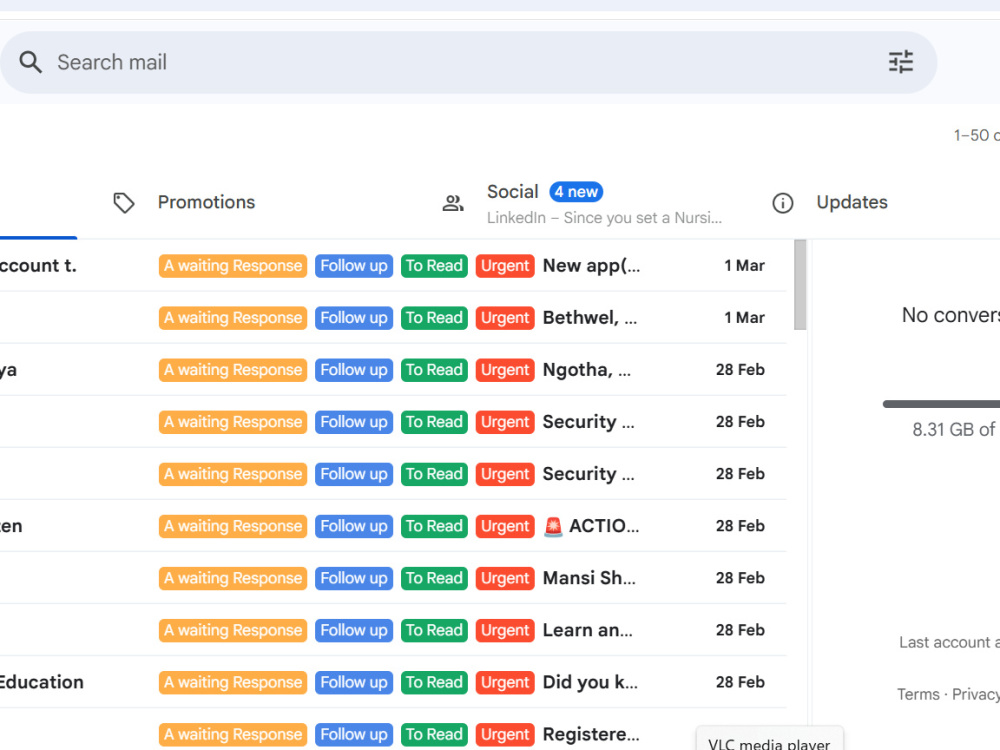Viewport: 1000px width, 750px height.
Task: Open the Terms link
Action: [918, 694]
